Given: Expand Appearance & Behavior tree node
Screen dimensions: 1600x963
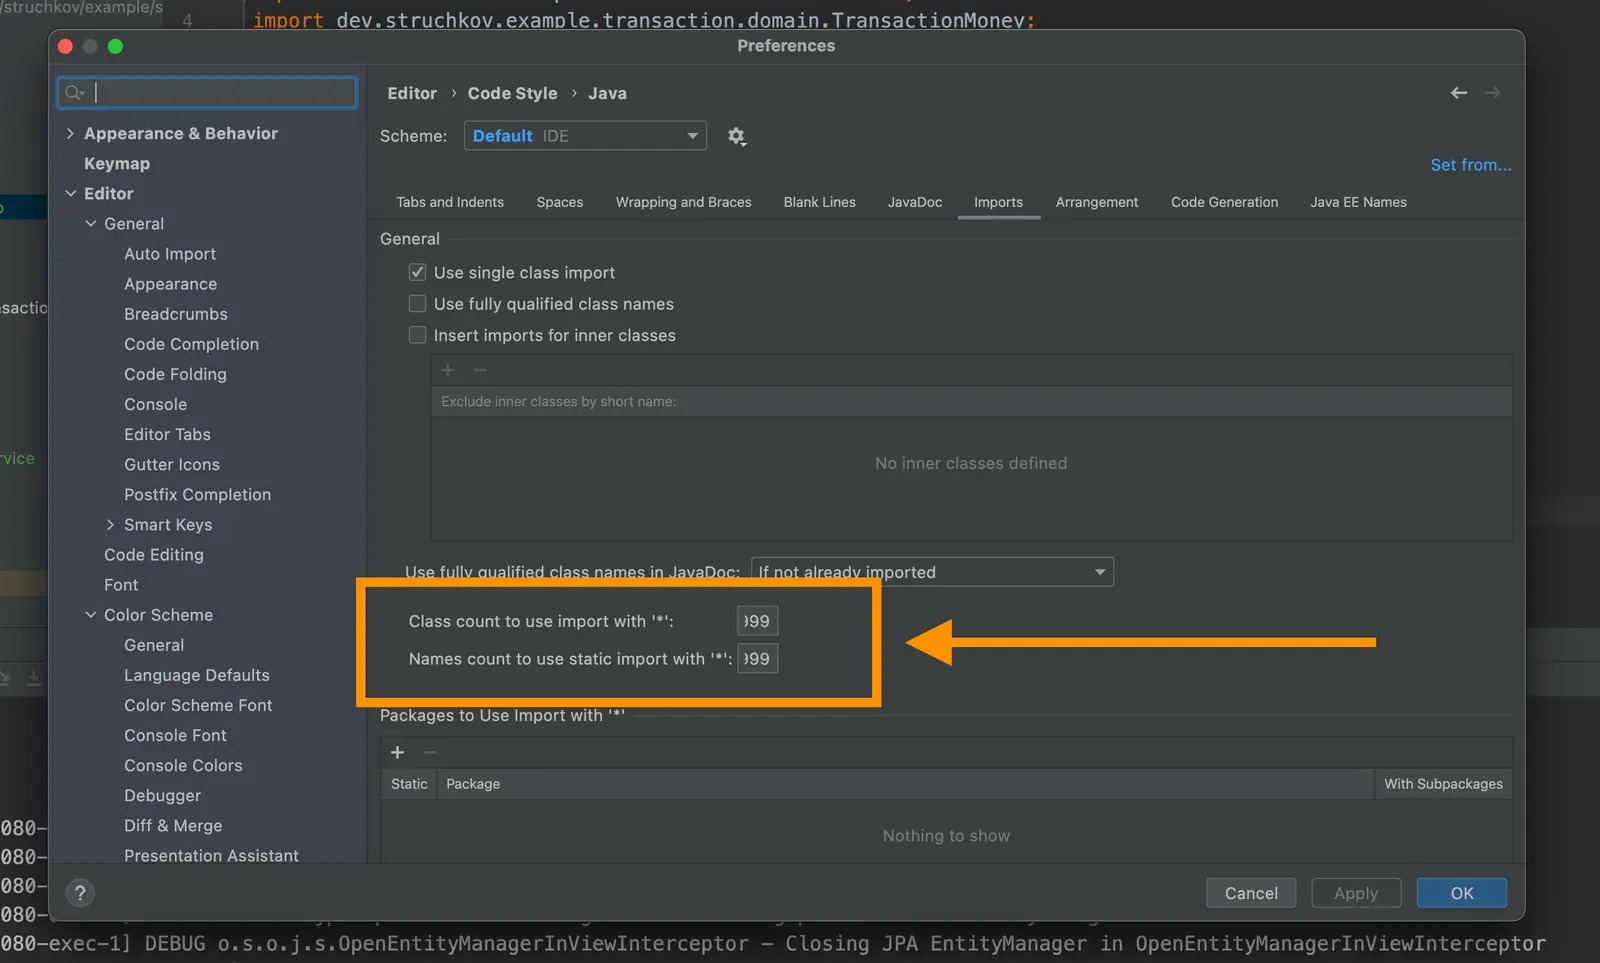Looking at the screenshot, I should [x=70, y=133].
